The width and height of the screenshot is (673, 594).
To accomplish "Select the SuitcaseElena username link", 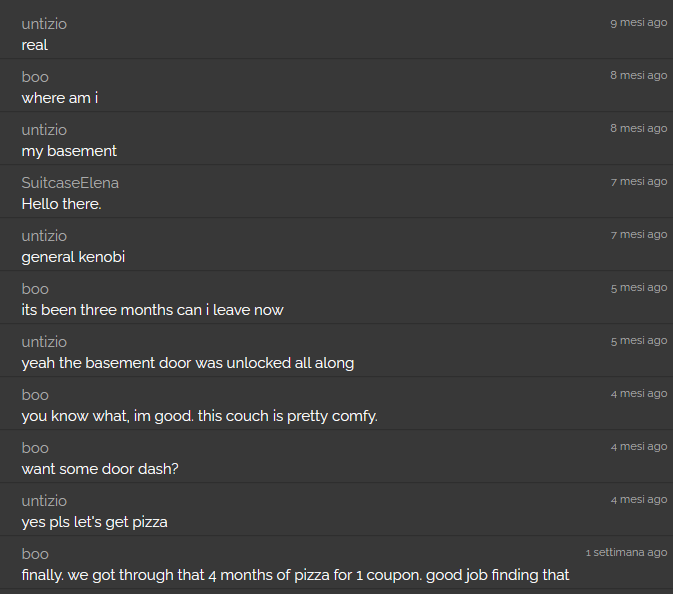I will pos(70,183).
